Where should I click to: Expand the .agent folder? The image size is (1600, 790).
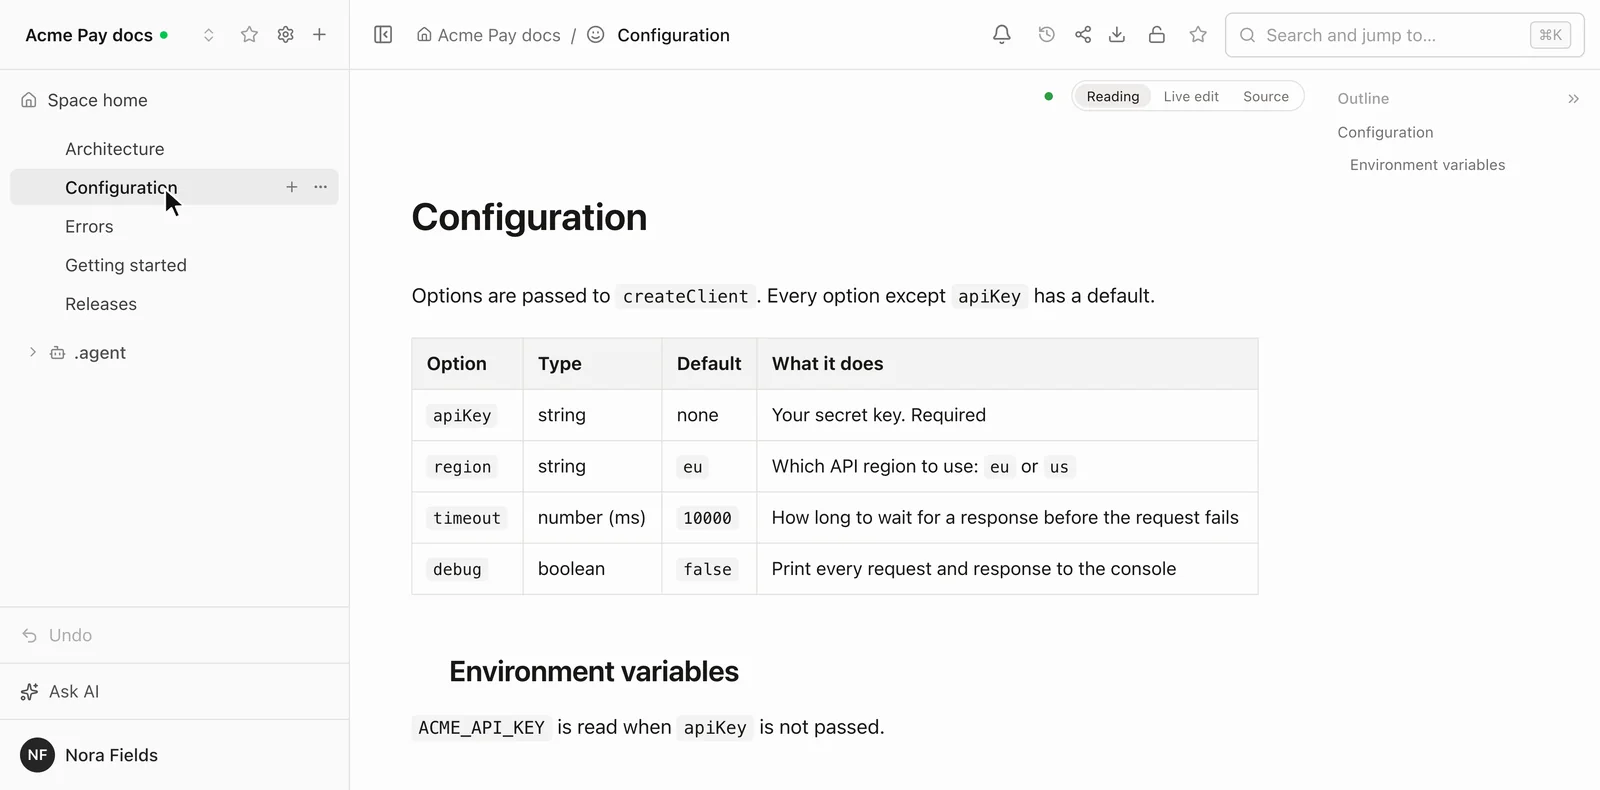pos(32,352)
